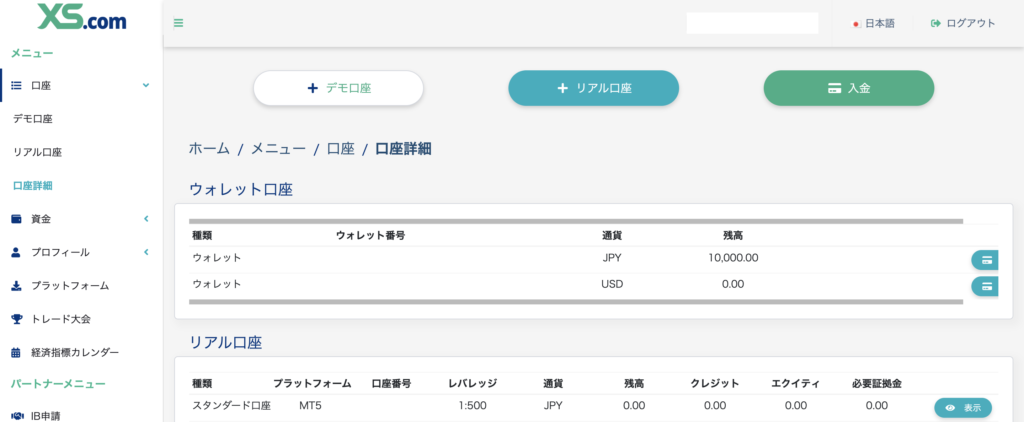Click the 経済指標カレンダー calendar icon
Viewport: 1024px width, 422px height.
pyautogui.click(x=16, y=352)
